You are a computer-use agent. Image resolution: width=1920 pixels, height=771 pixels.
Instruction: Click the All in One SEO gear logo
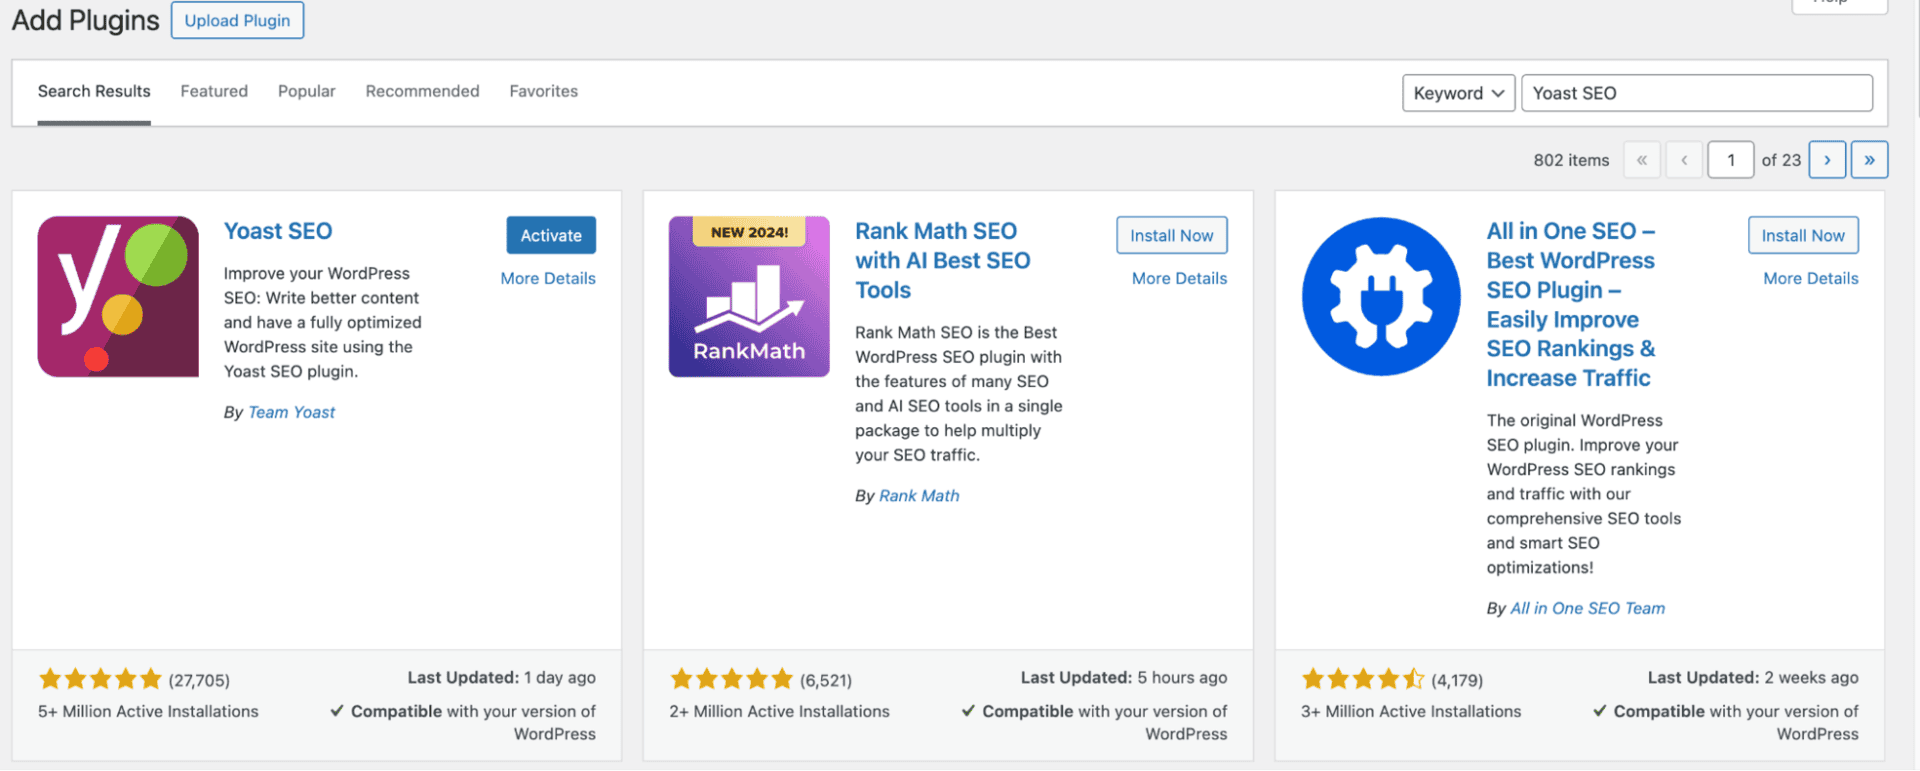(1381, 296)
